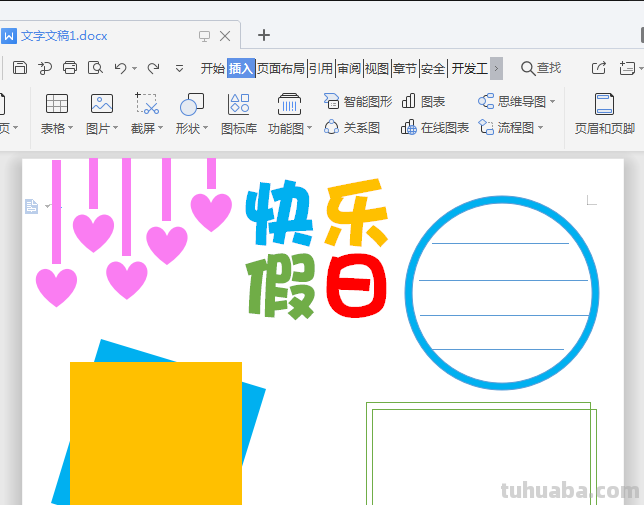644x505 pixels.
Task: Expand the 表格 dropdown arrow
Action: pyautogui.click(x=70, y=128)
